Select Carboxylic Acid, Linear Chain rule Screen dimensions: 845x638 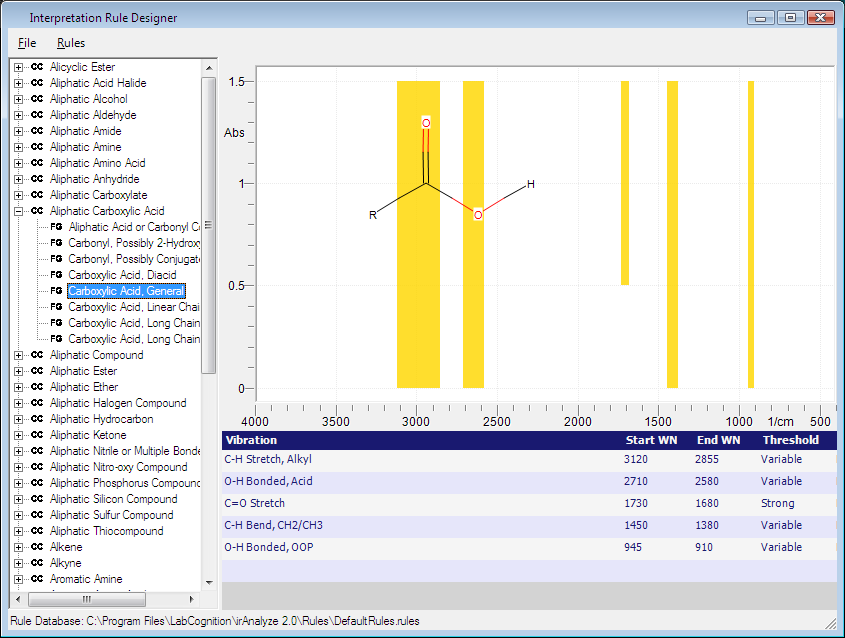(x=133, y=307)
